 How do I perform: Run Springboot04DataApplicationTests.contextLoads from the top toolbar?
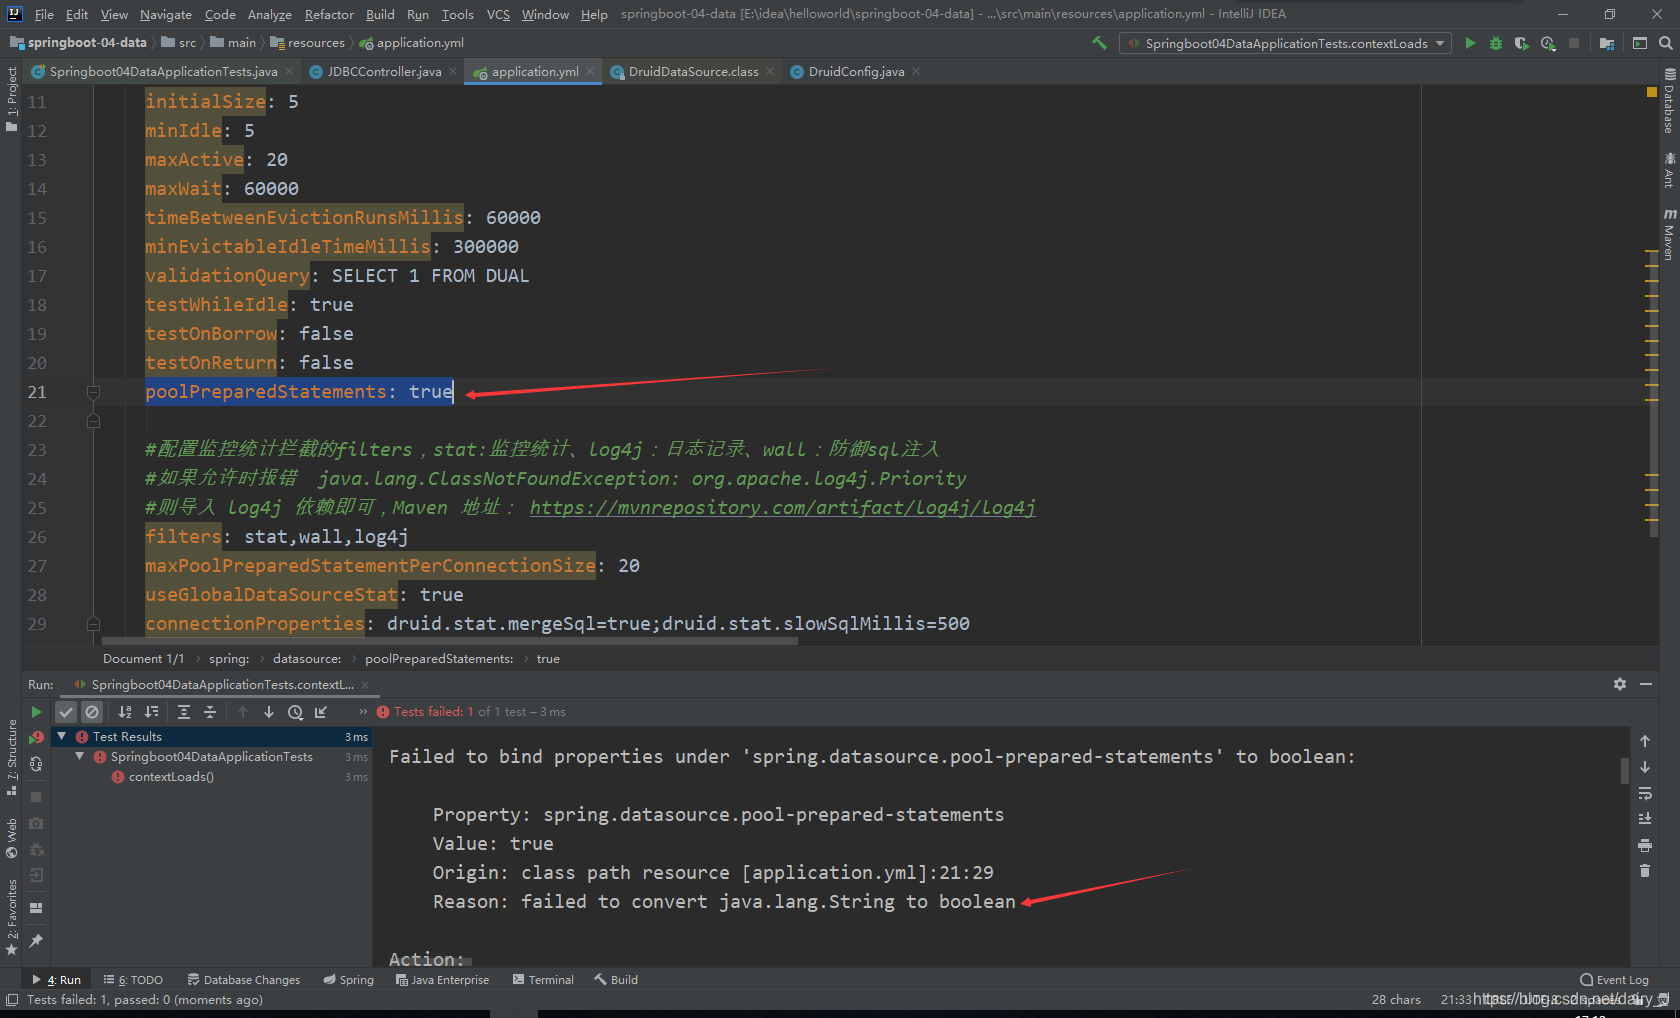click(x=1470, y=43)
